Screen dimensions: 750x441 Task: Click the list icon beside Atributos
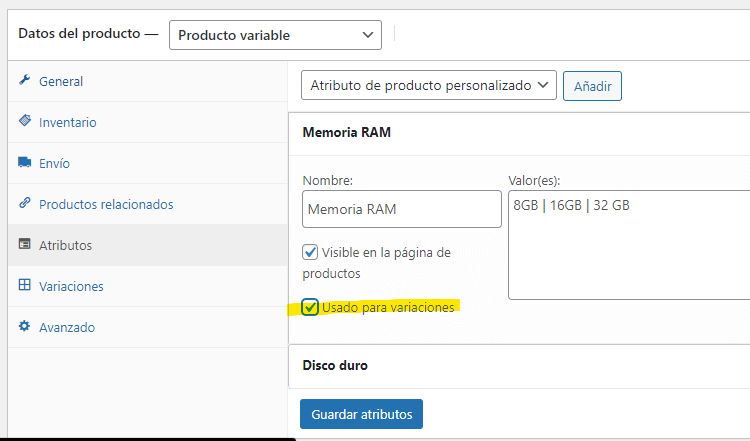click(x=24, y=244)
